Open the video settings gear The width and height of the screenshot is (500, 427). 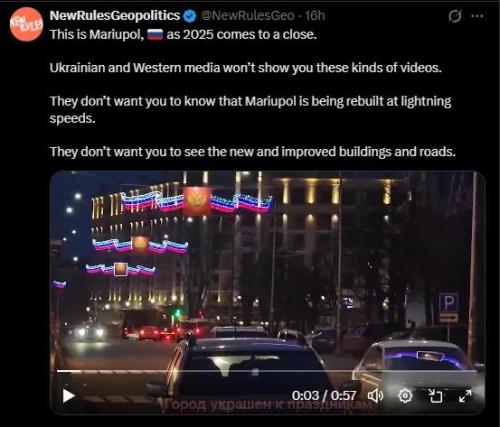point(405,396)
